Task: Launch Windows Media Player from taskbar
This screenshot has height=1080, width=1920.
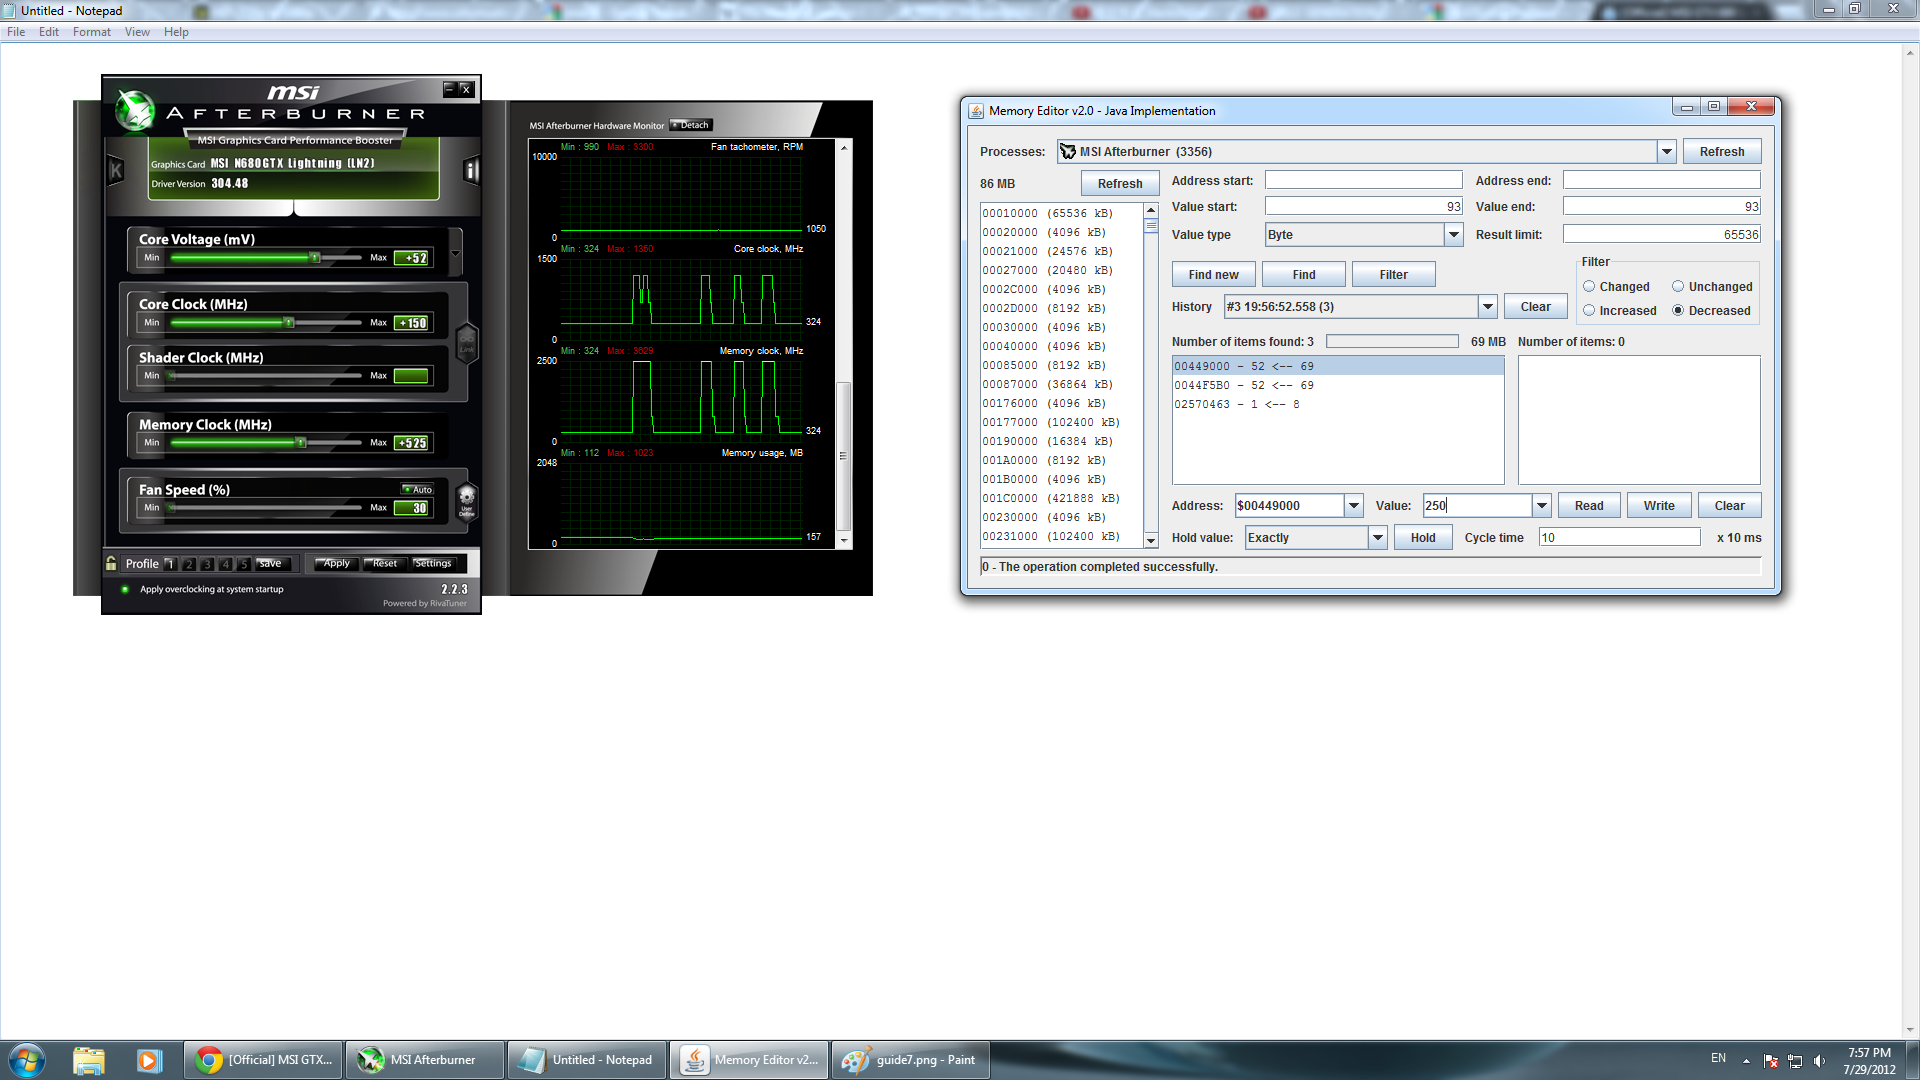Action: (149, 1060)
